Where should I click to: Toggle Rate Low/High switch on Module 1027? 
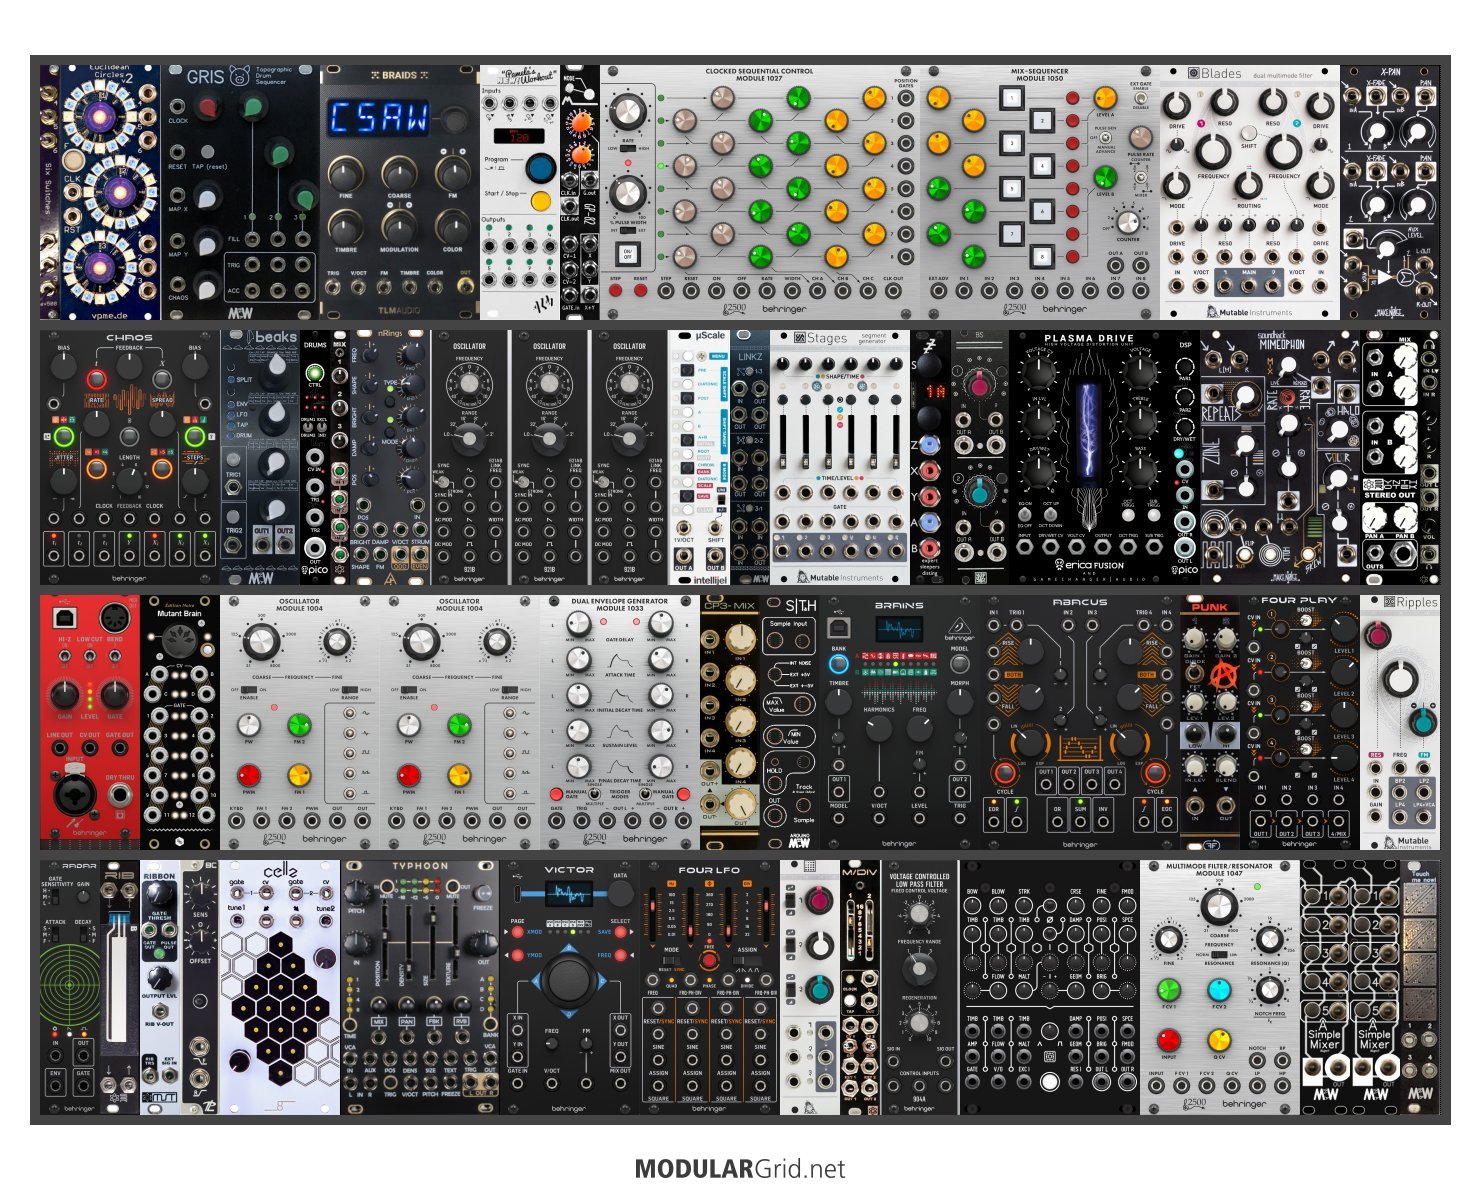click(x=628, y=148)
